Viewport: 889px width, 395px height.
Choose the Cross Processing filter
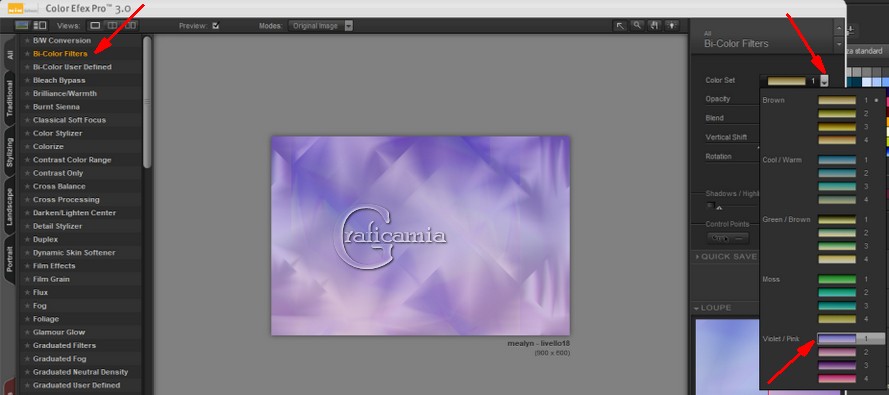pos(66,199)
